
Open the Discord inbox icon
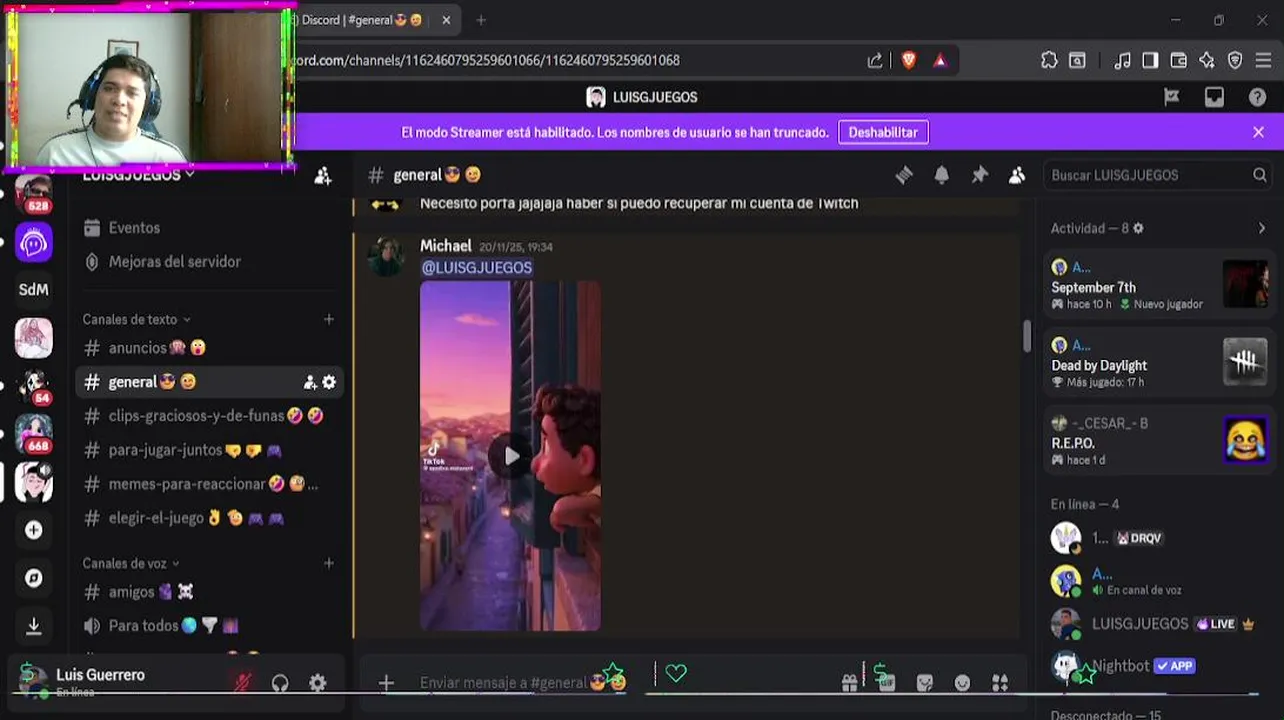pos(1214,97)
